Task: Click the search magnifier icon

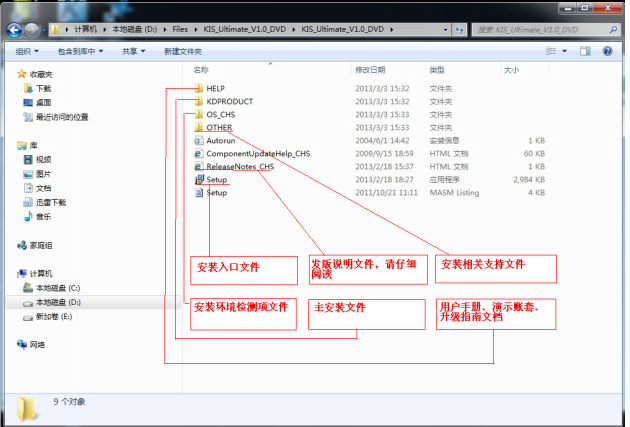Action: (x=613, y=30)
